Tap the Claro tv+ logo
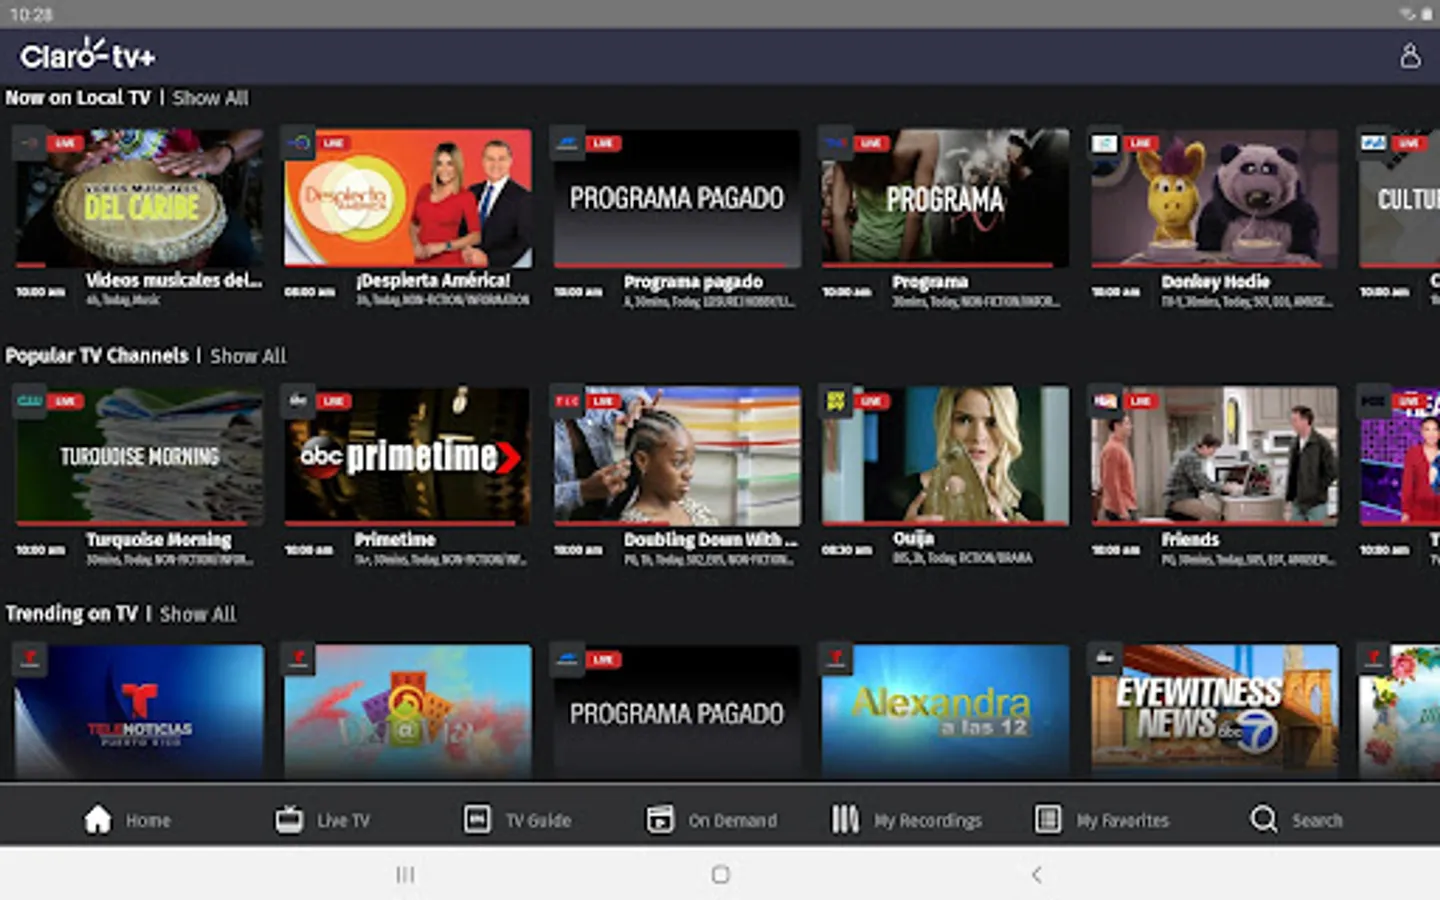 (88, 55)
